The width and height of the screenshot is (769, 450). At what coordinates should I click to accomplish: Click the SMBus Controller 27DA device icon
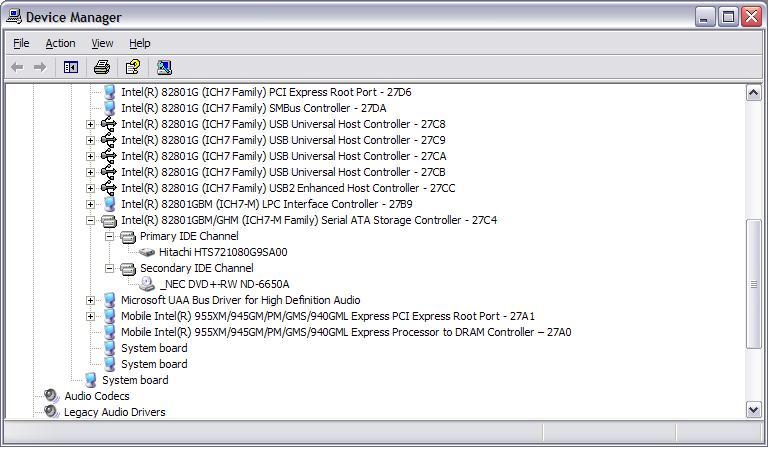pos(109,108)
